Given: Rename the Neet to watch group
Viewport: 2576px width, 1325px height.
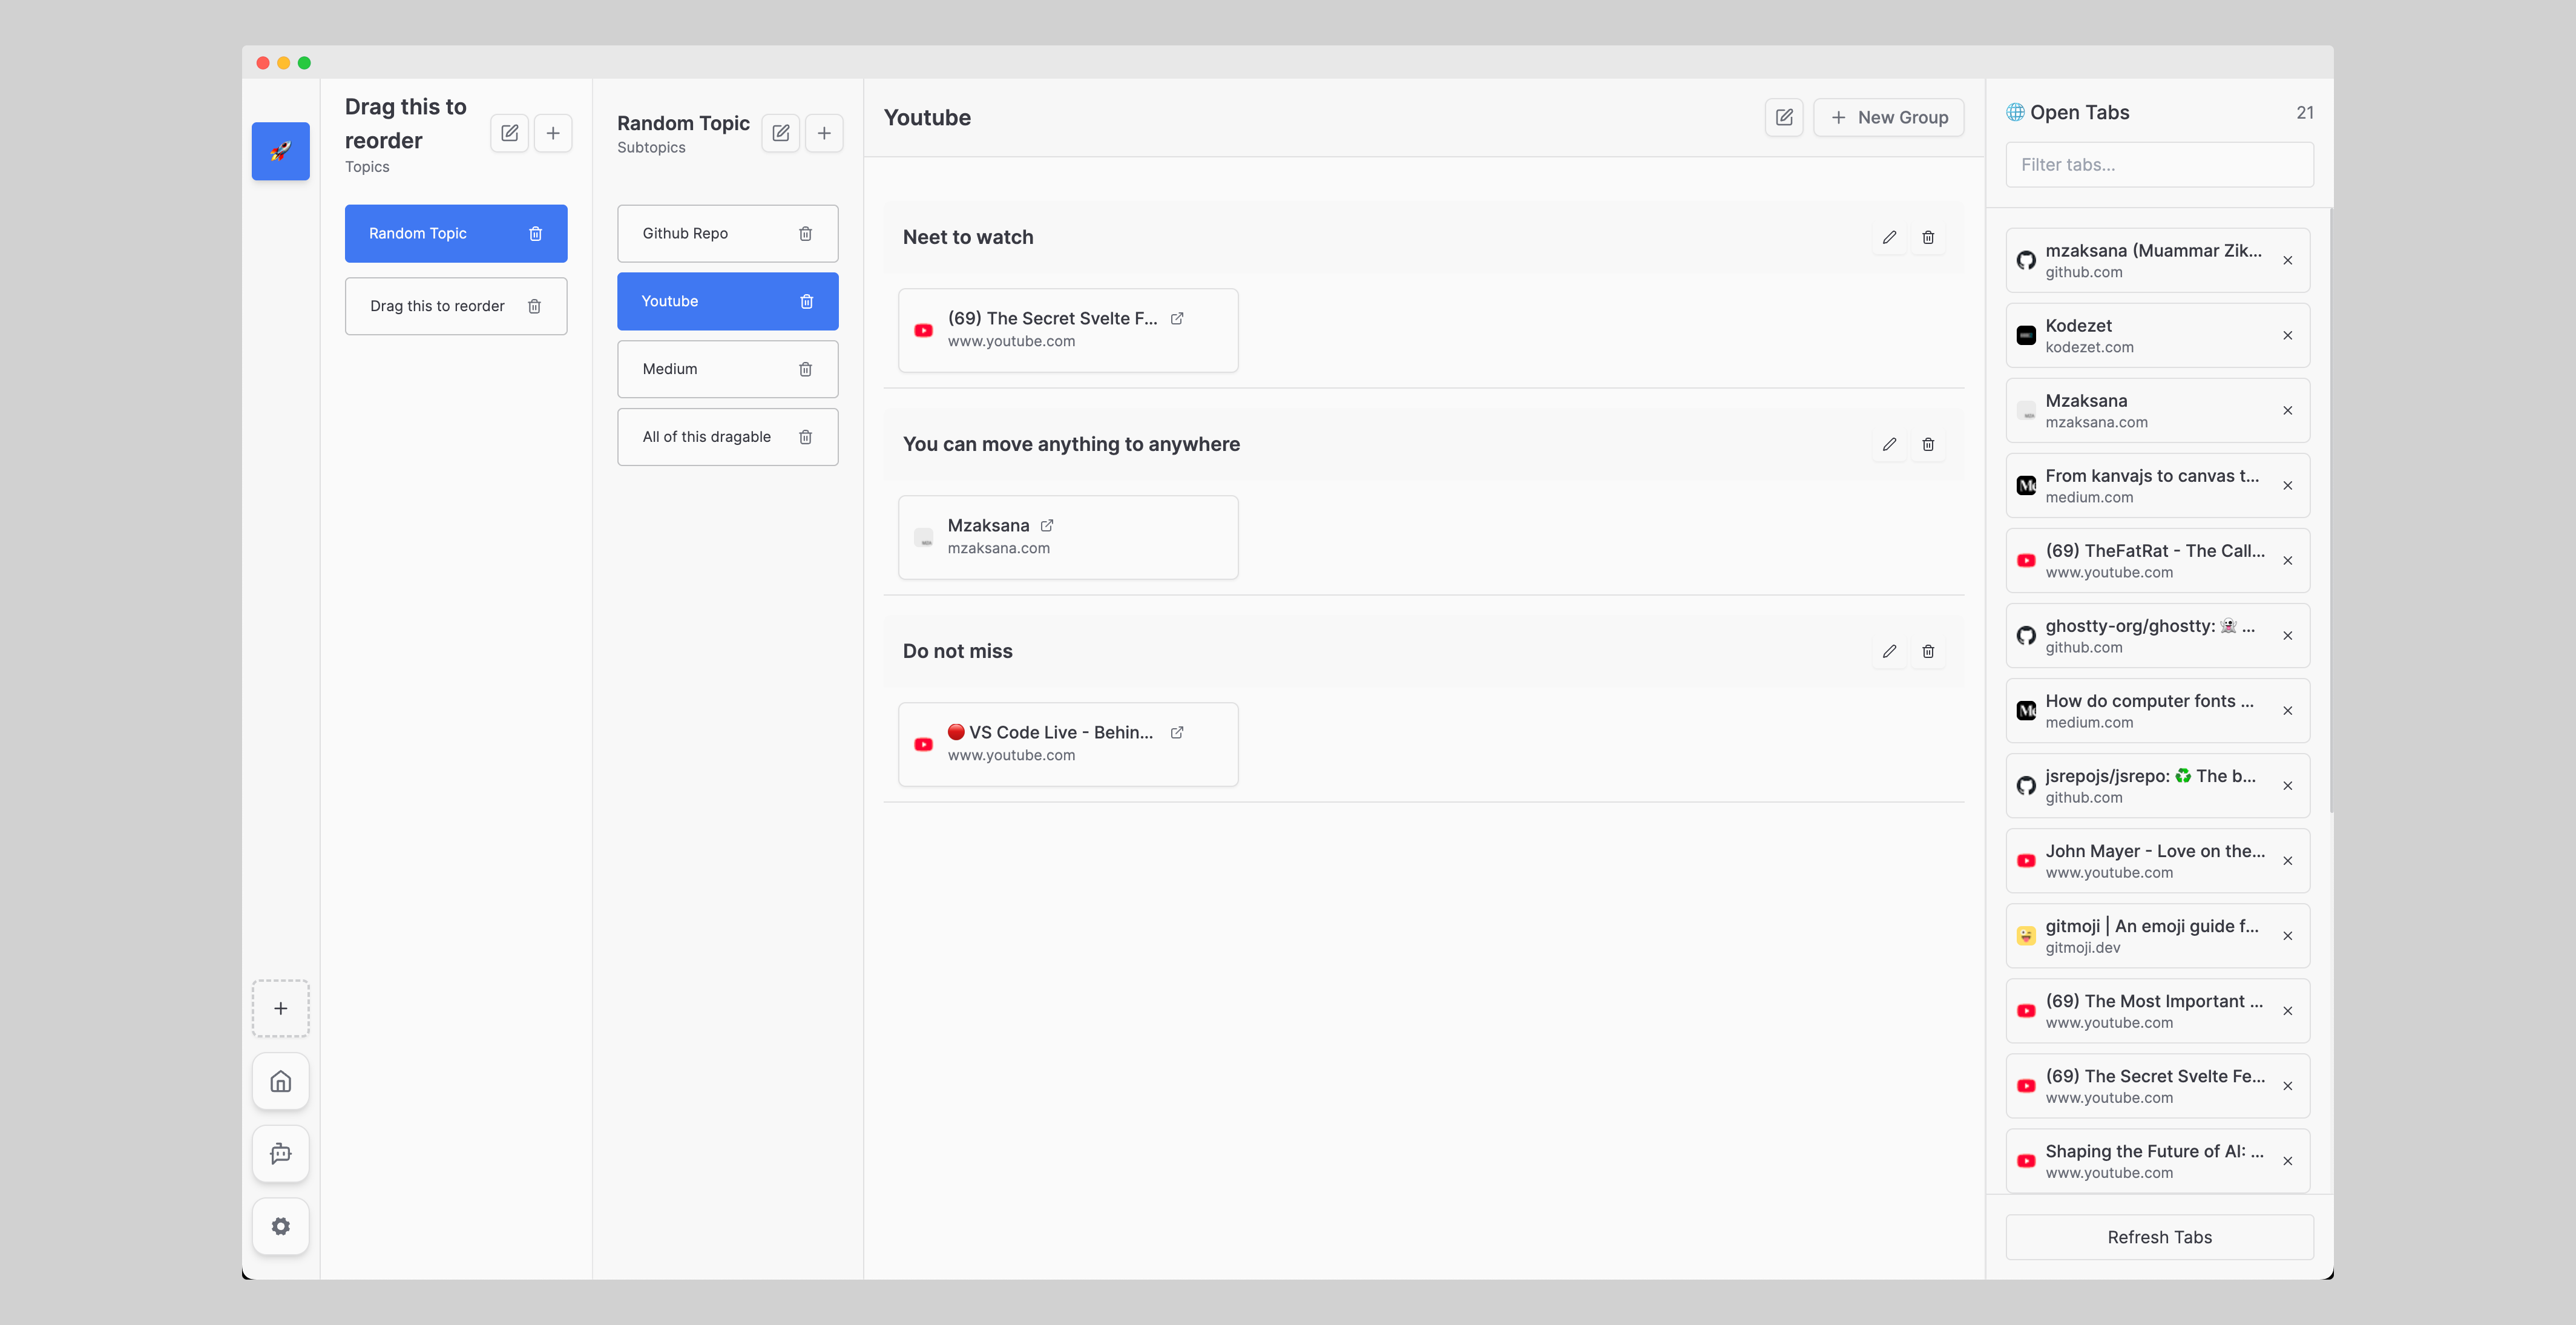Looking at the screenshot, I should (x=1889, y=237).
